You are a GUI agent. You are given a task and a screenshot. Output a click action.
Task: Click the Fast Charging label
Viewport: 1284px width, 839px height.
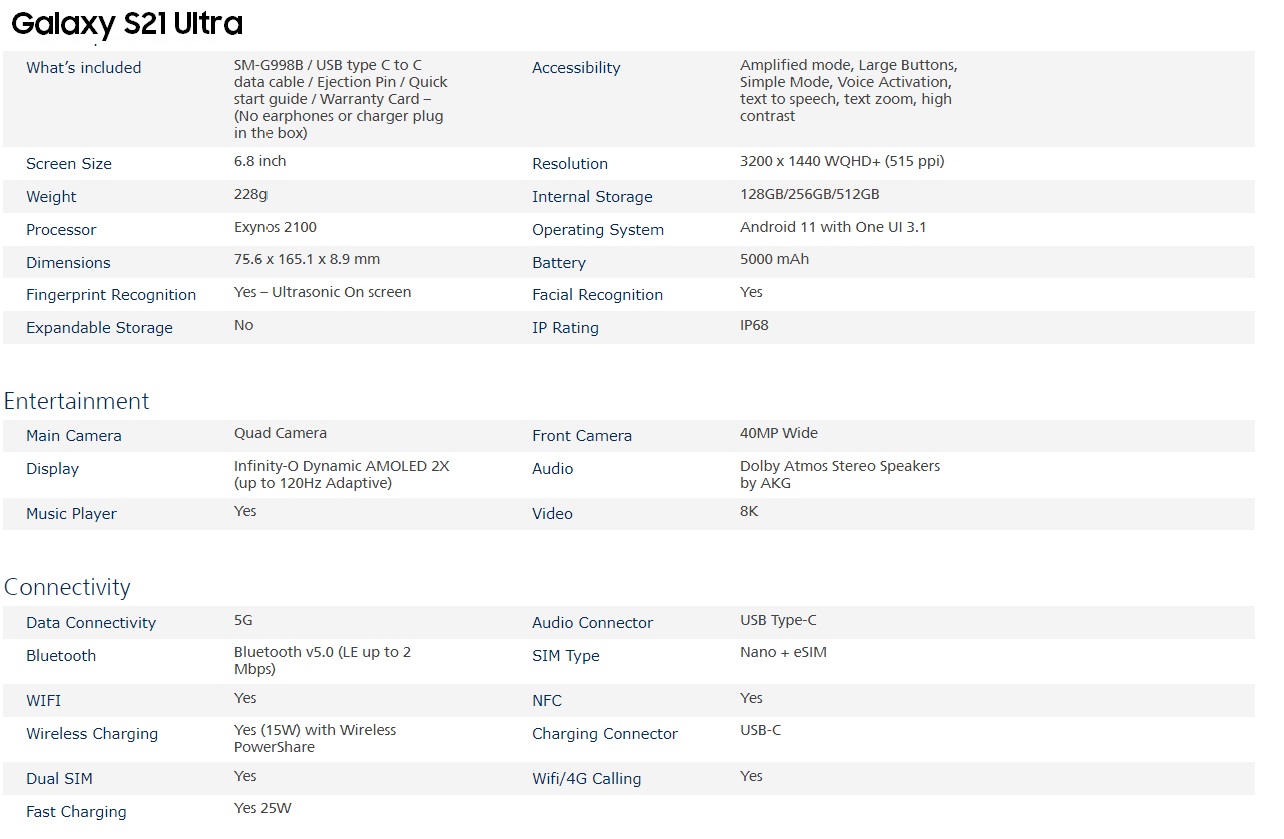[x=76, y=812]
